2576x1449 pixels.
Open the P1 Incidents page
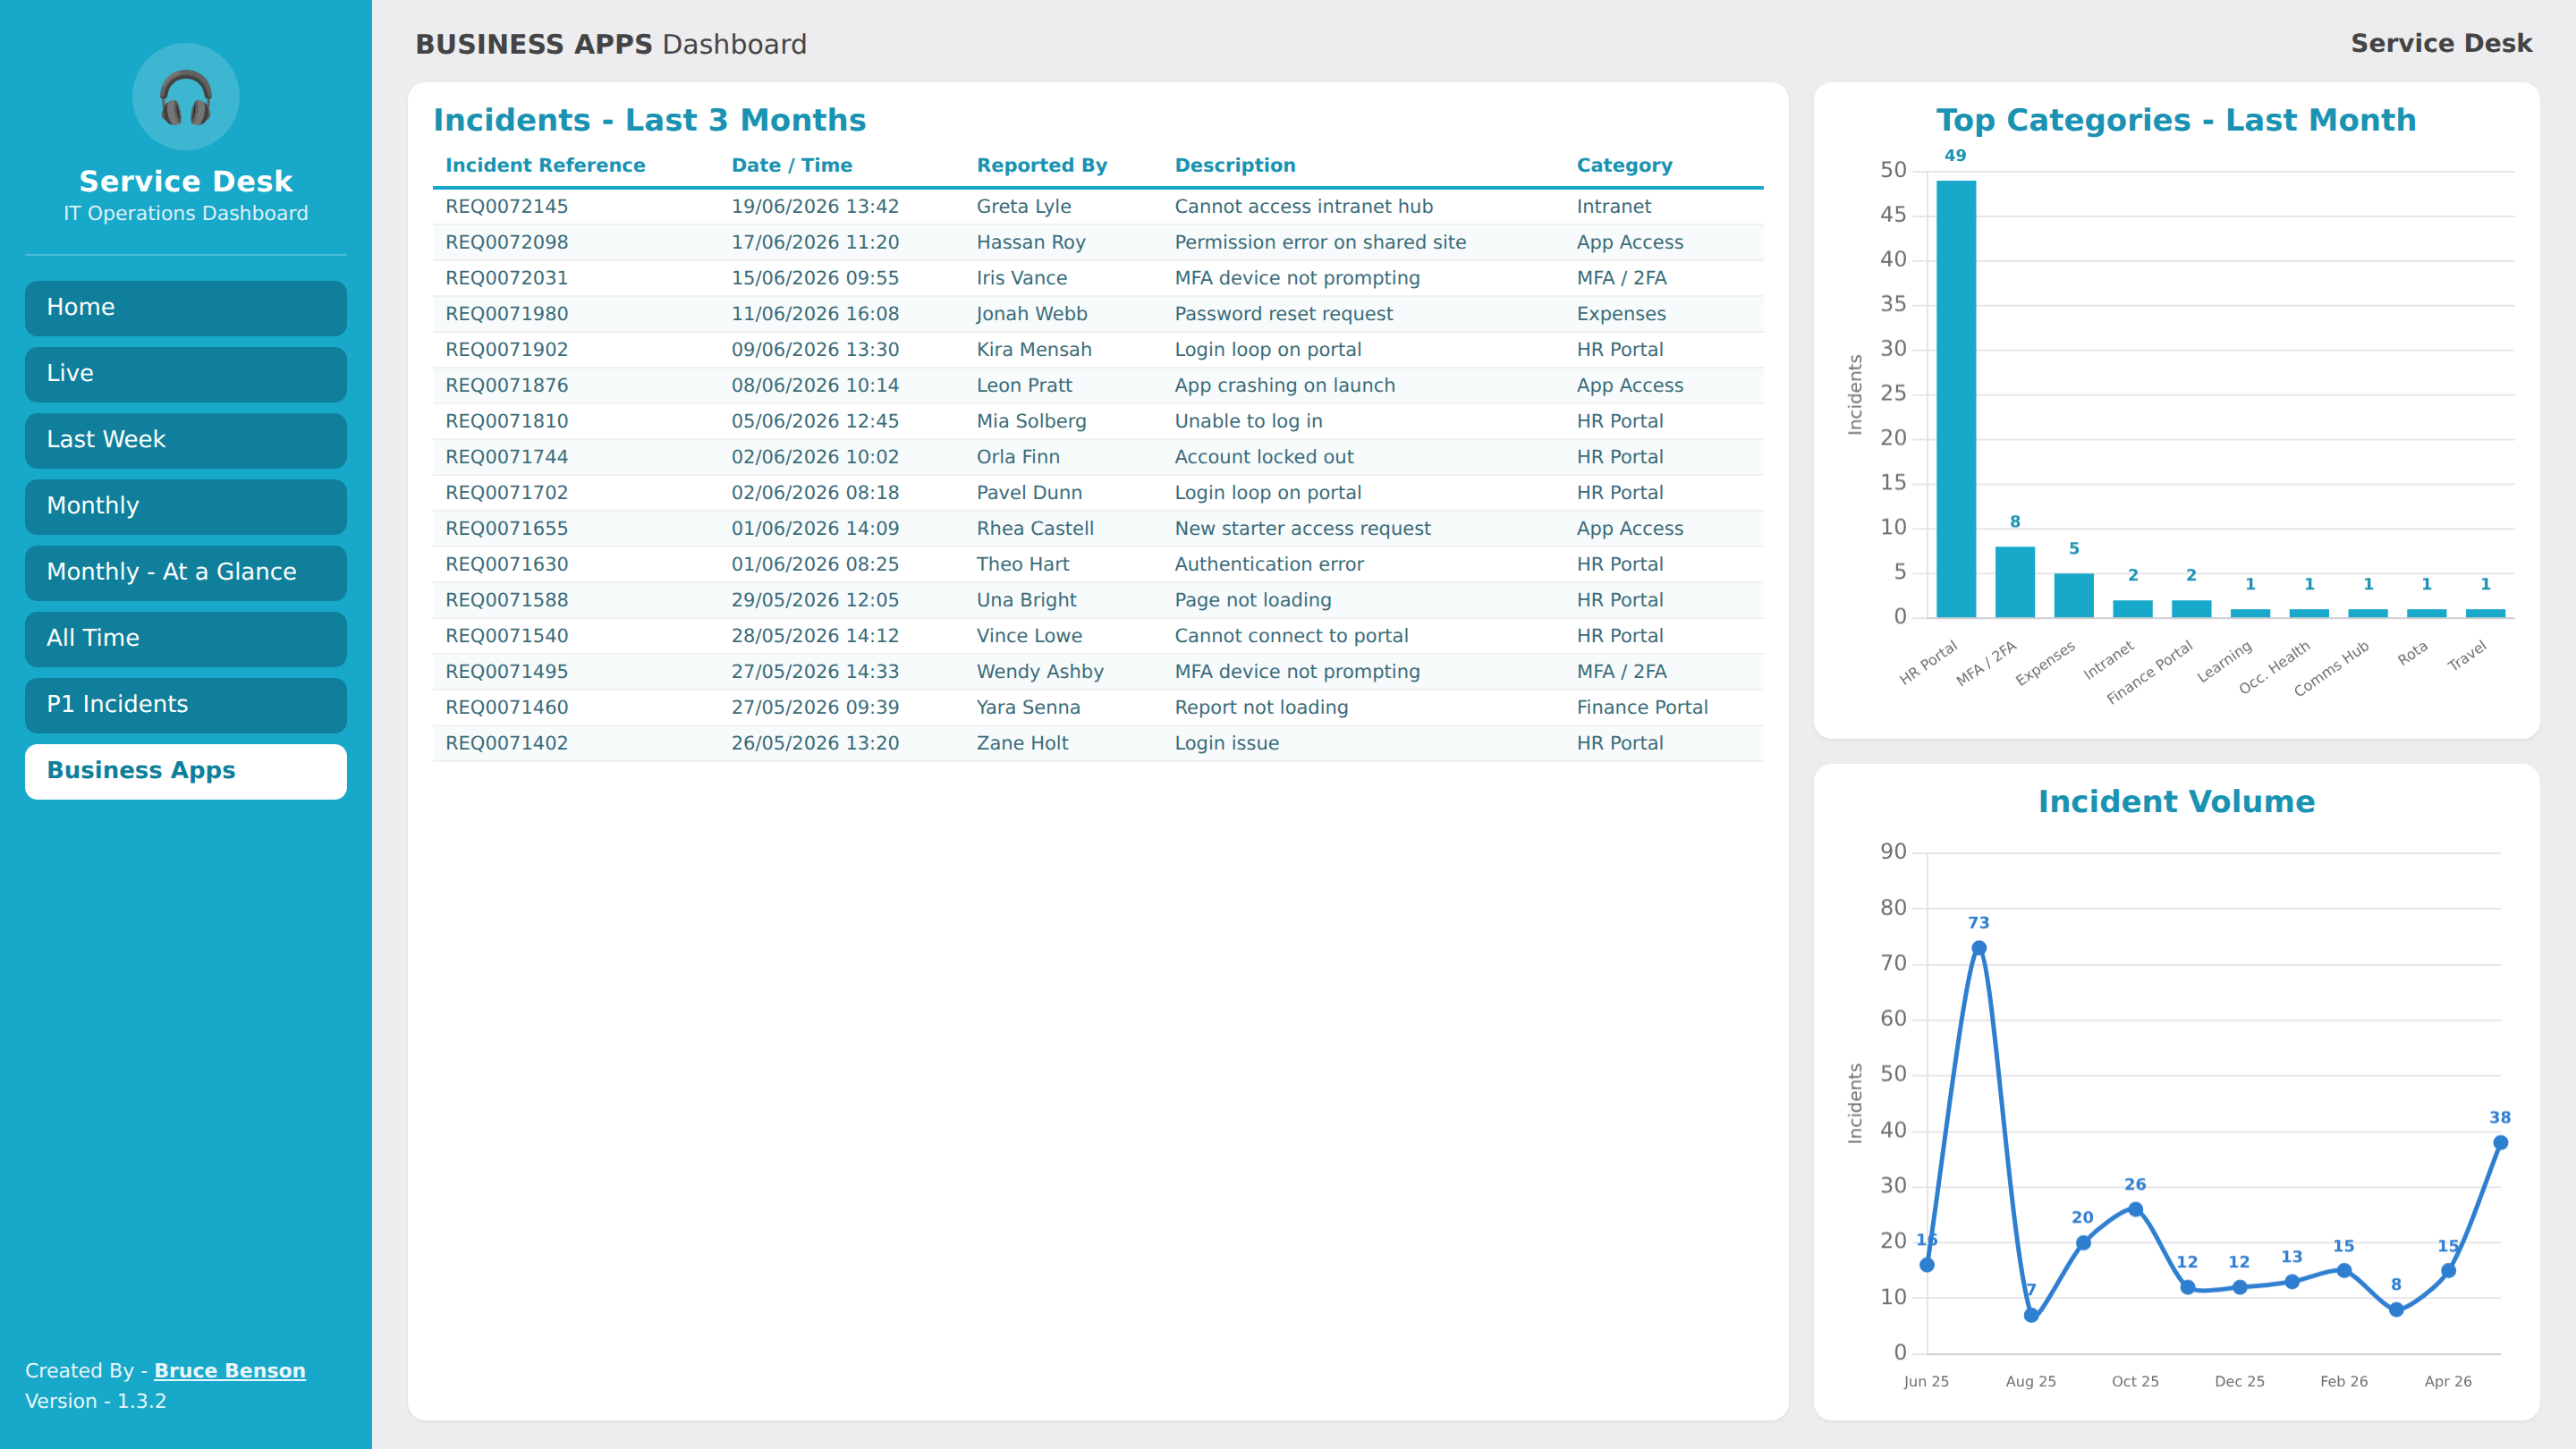186,705
